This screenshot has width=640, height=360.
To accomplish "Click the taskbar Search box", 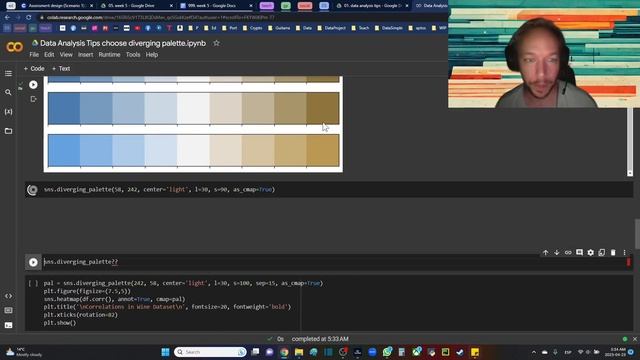I will coord(210,352).
